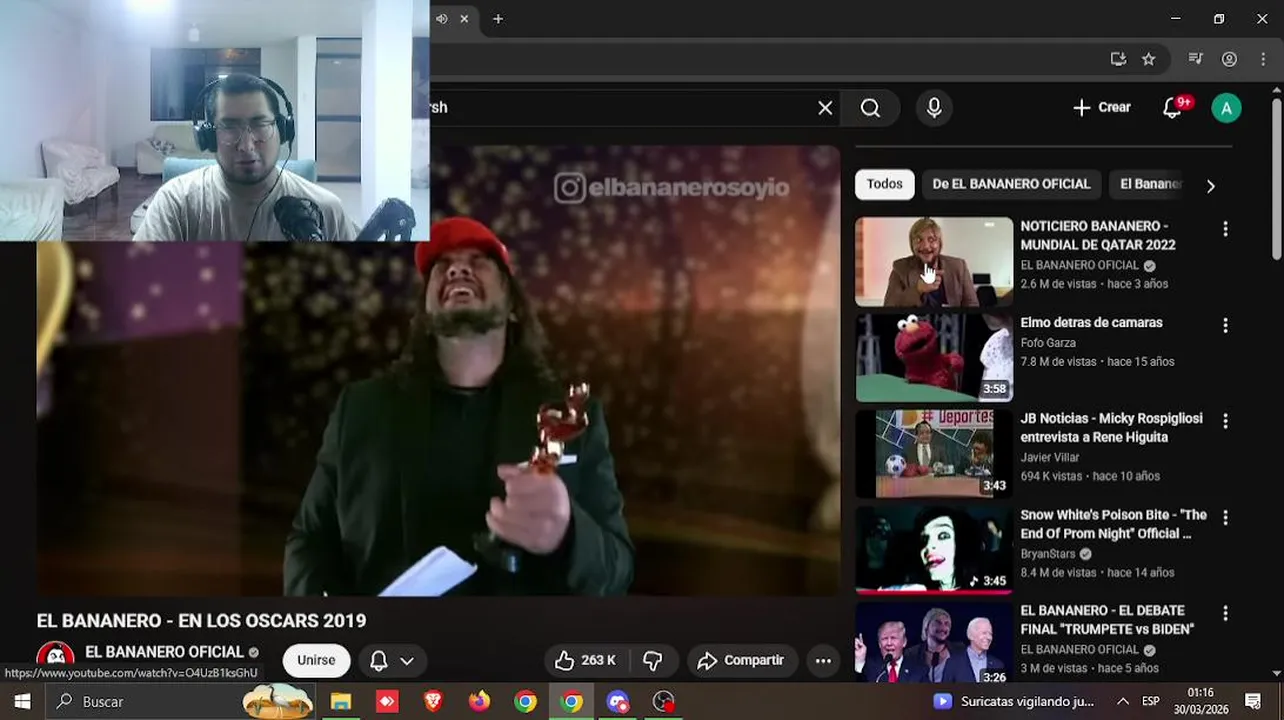Show hidden system tray icons
Viewport: 1284px width, 720px height.
(1122, 701)
